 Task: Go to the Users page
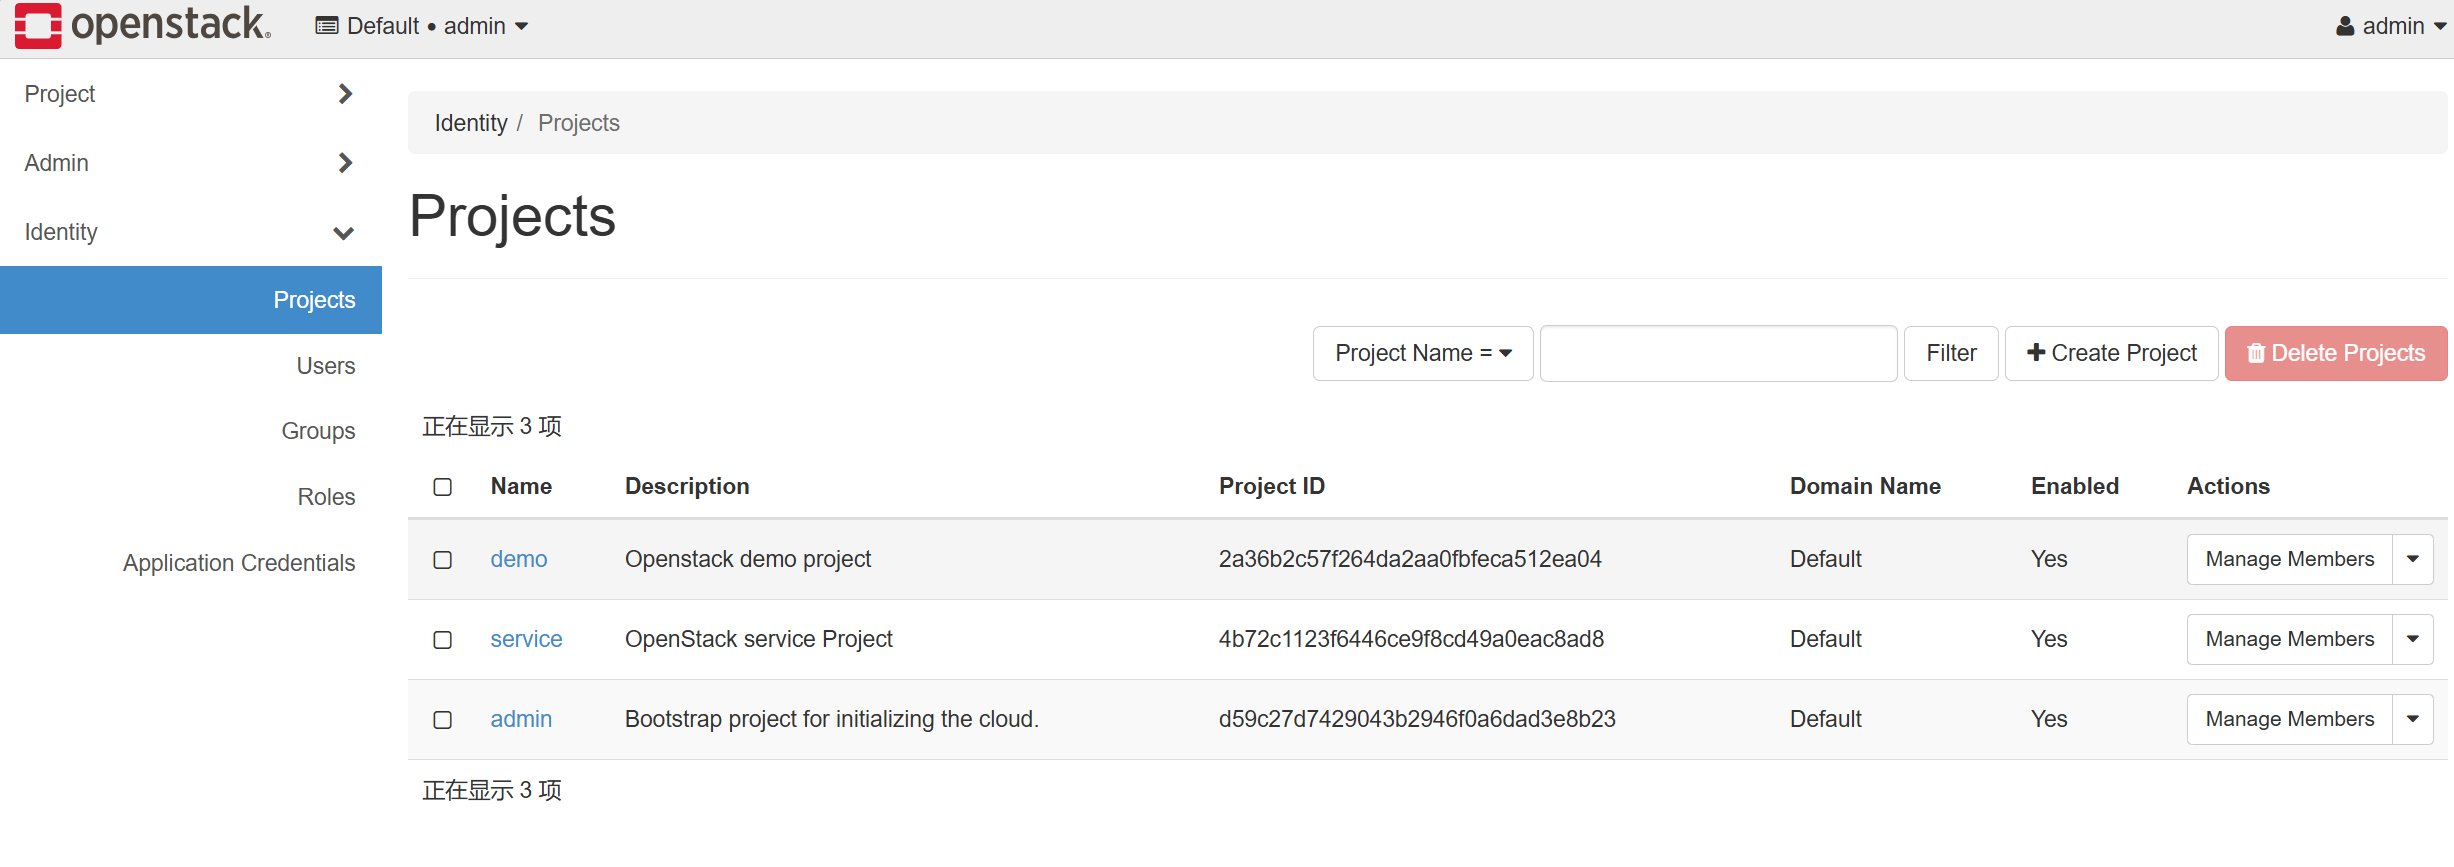(x=326, y=366)
